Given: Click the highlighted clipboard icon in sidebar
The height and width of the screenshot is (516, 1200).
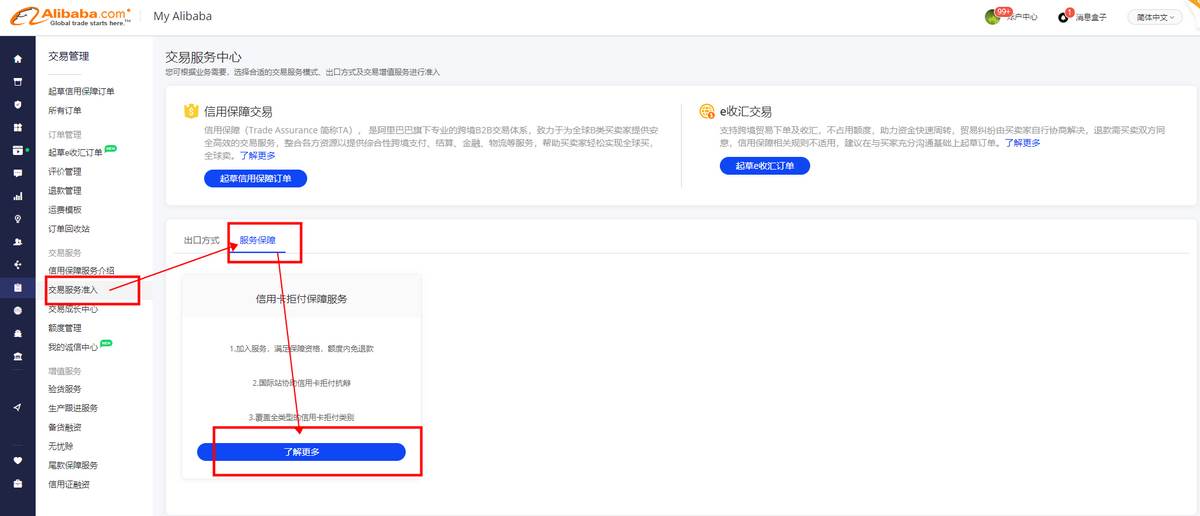Looking at the screenshot, I should (x=17, y=288).
